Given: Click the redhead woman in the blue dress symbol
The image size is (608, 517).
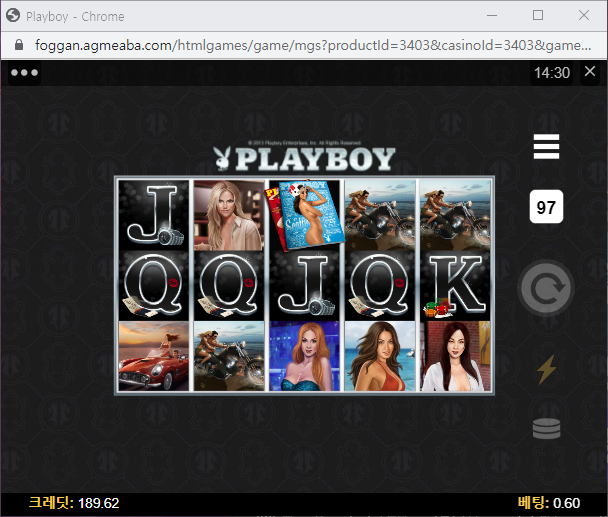Looking at the screenshot, I should (305, 356).
